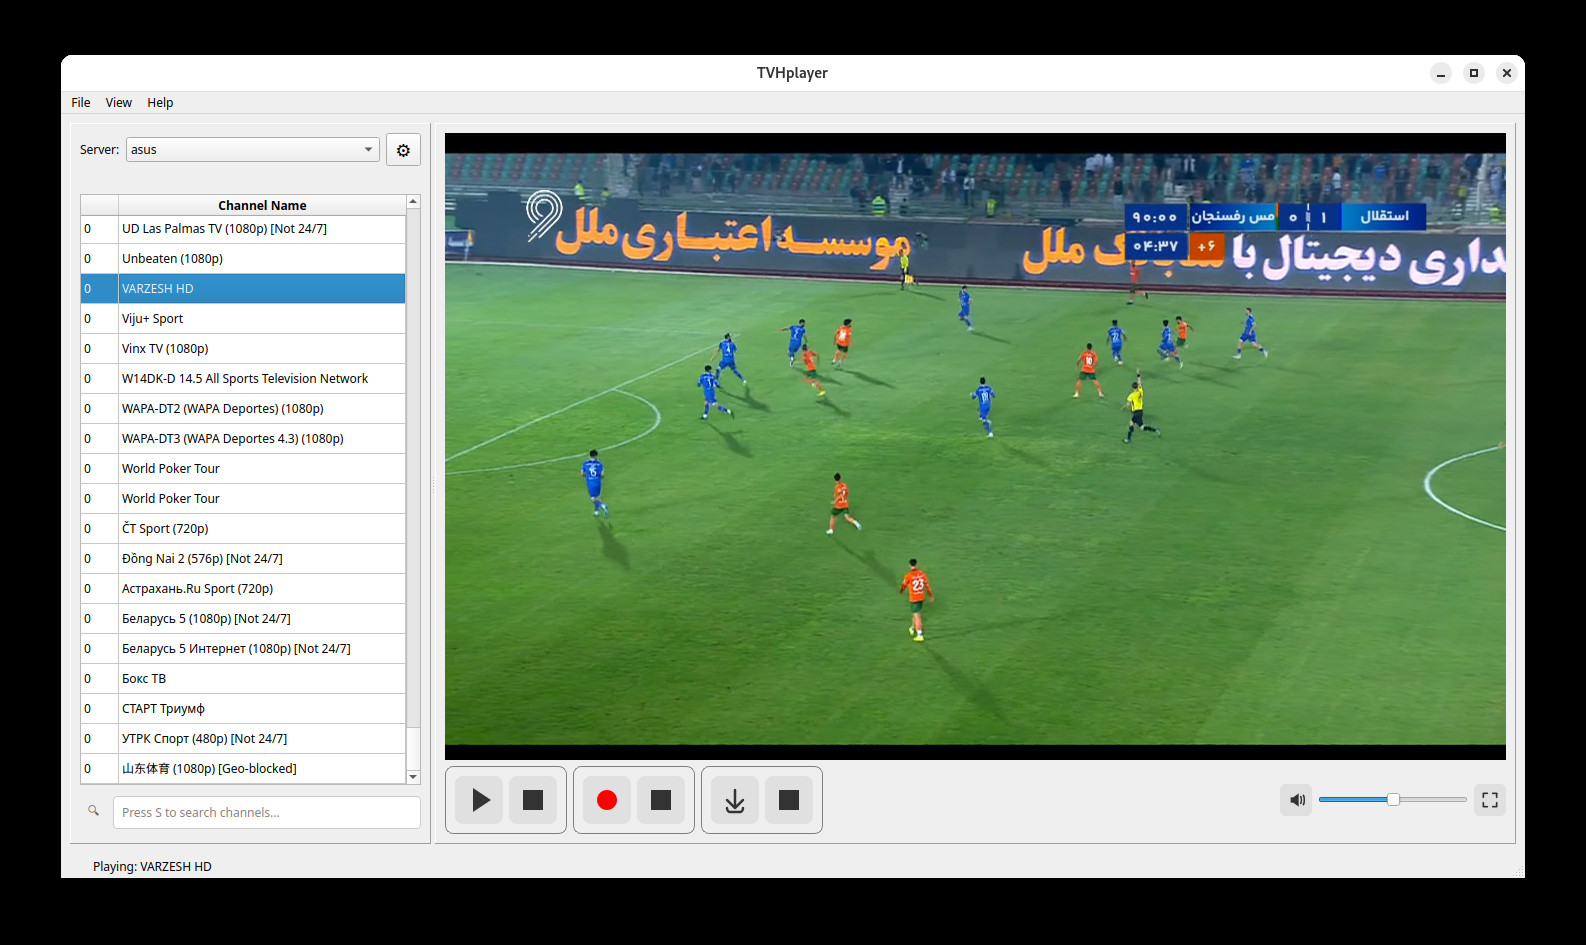The width and height of the screenshot is (1586, 945).
Task: Open the Server dropdown showing asus
Action: pyautogui.click(x=252, y=150)
